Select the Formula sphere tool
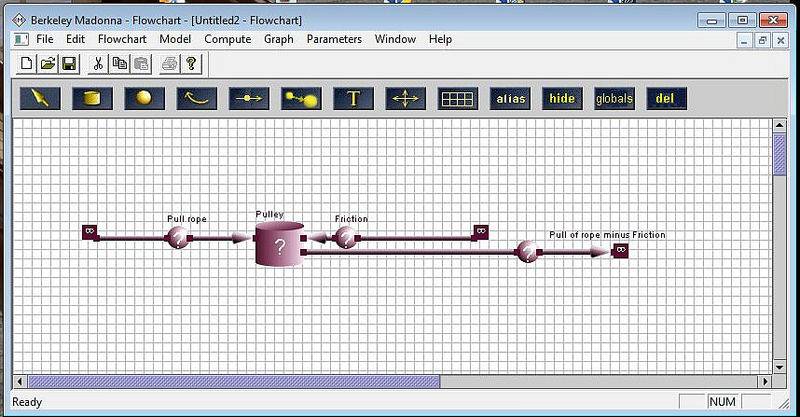Screen dimensions: 800x417 144,98
